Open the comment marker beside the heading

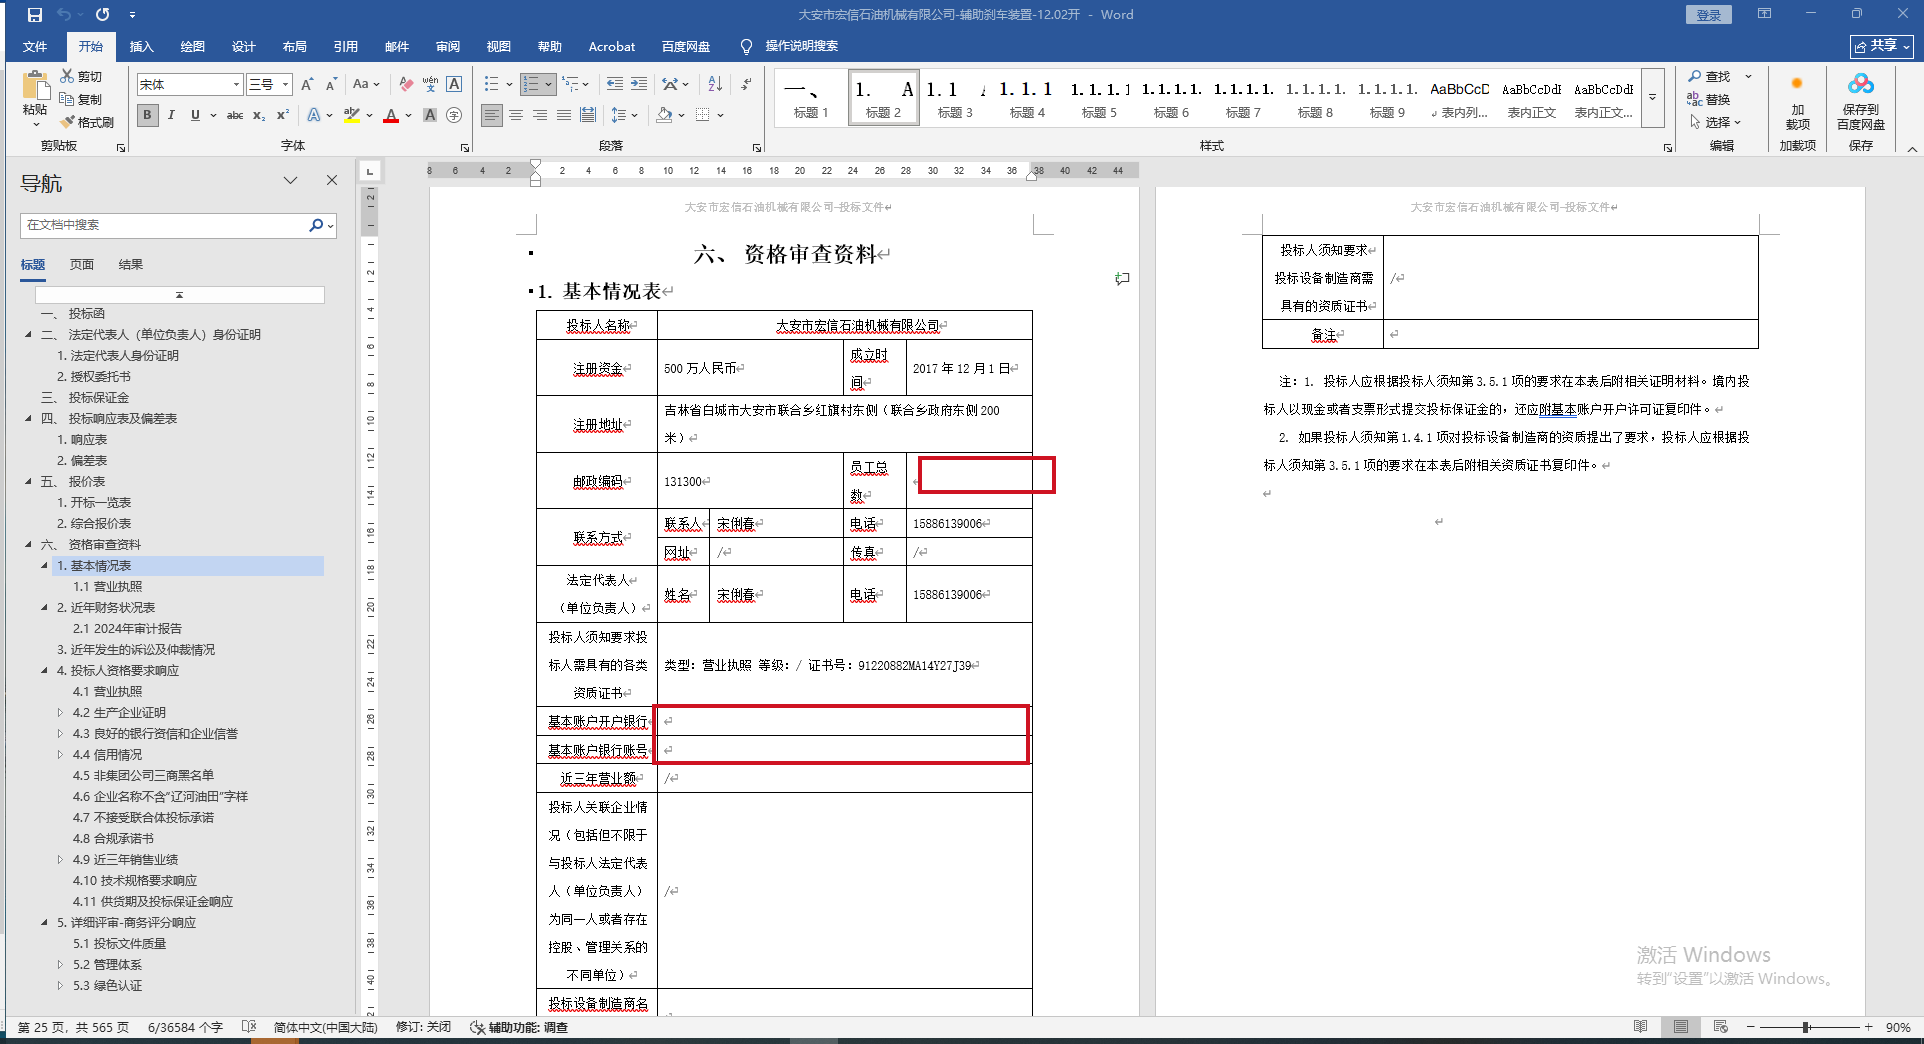point(1122,279)
